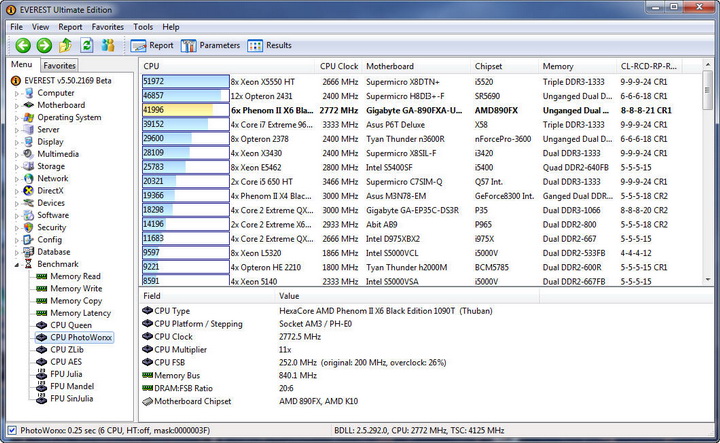Select the Database icon in the tree

pos(29,252)
